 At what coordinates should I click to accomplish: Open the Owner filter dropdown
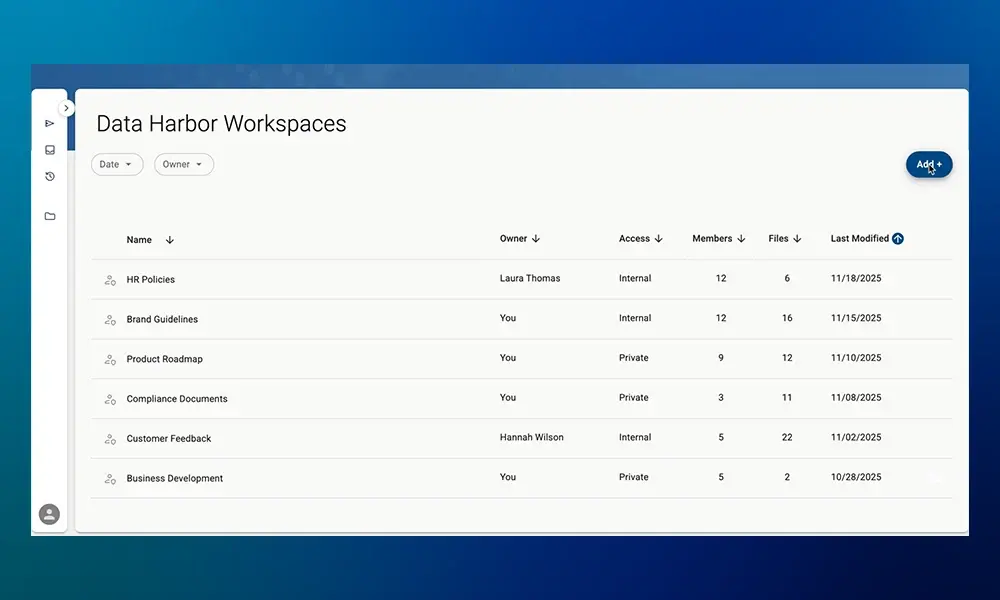coord(184,165)
